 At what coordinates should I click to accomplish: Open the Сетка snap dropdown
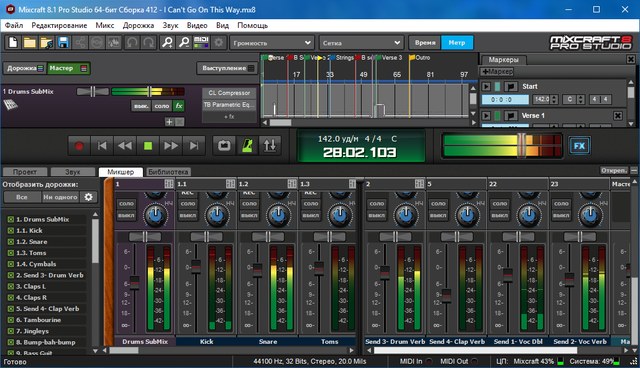pyautogui.click(x=361, y=43)
